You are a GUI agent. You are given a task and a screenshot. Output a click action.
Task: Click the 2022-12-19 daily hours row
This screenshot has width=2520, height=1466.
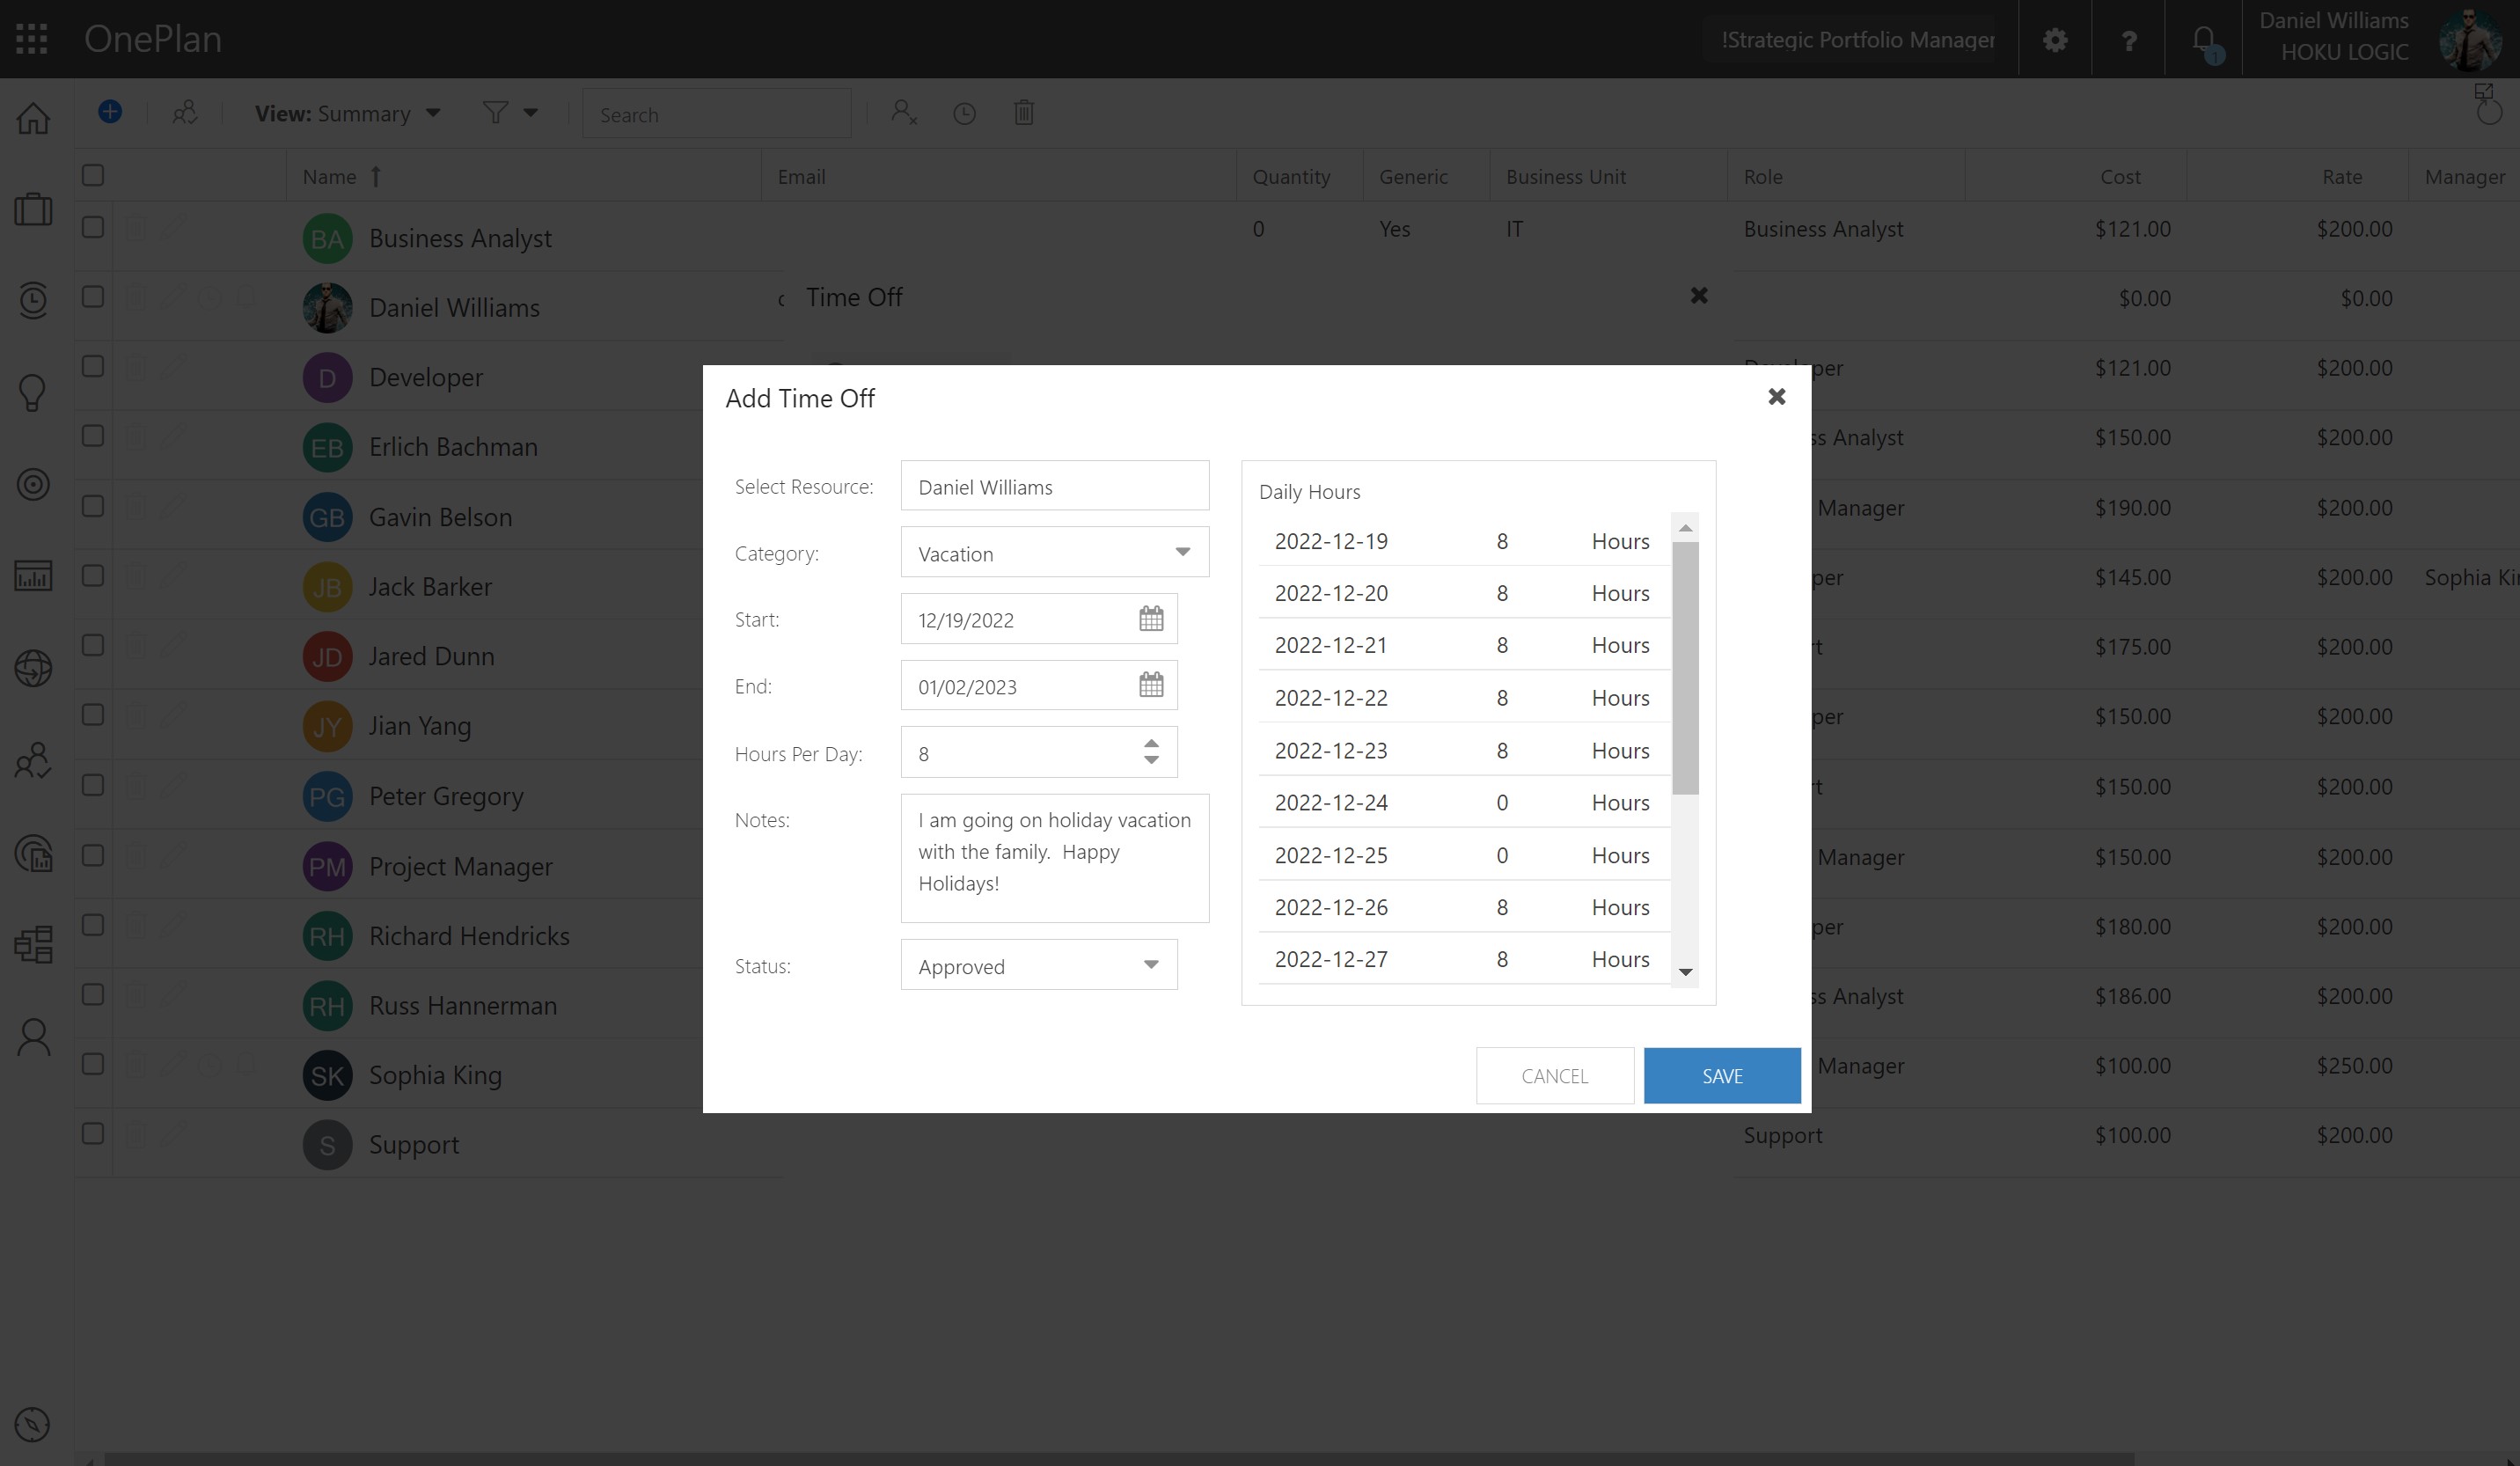coord(1464,541)
